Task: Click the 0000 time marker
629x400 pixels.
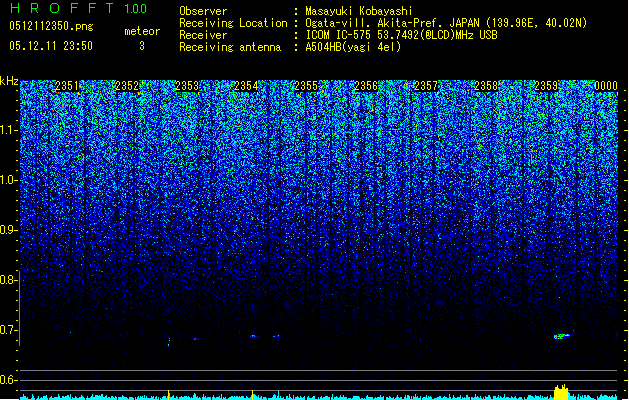Action: pyautogui.click(x=606, y=86)
